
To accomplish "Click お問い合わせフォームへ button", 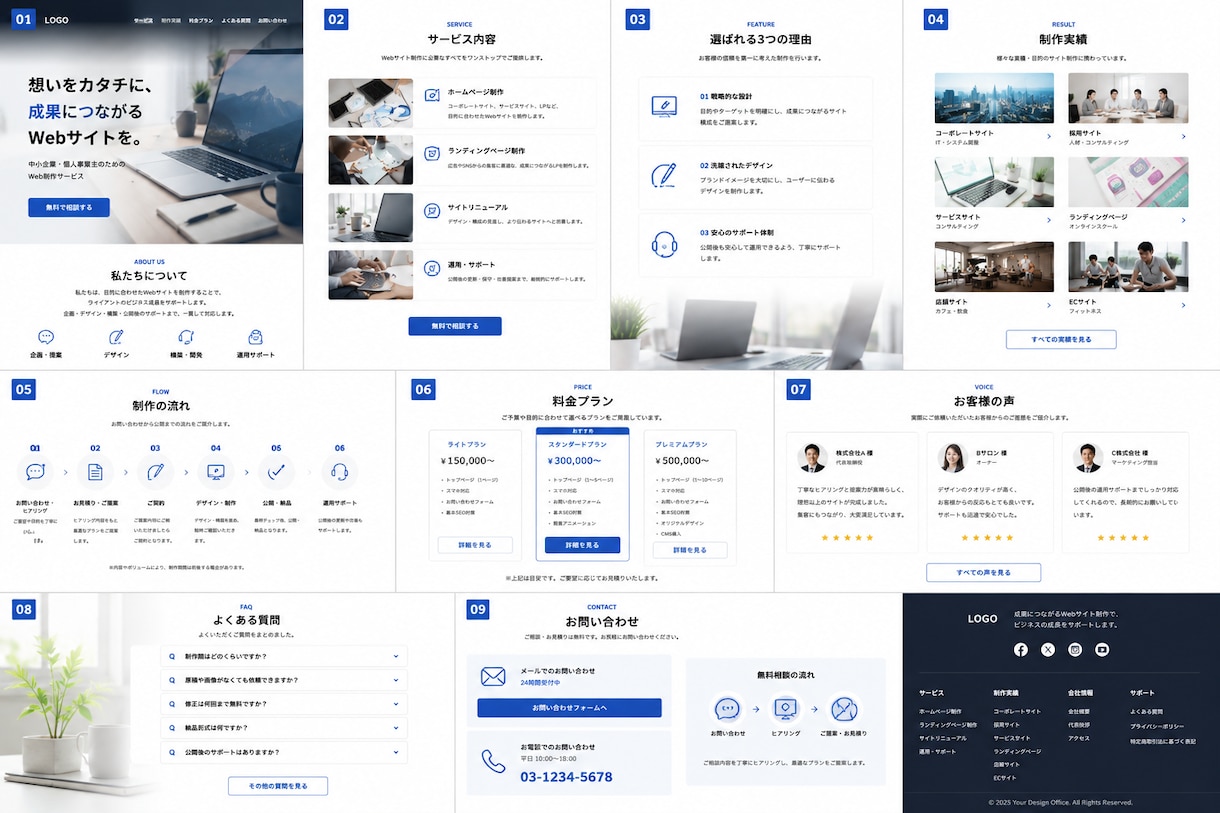I will (569, 708).
